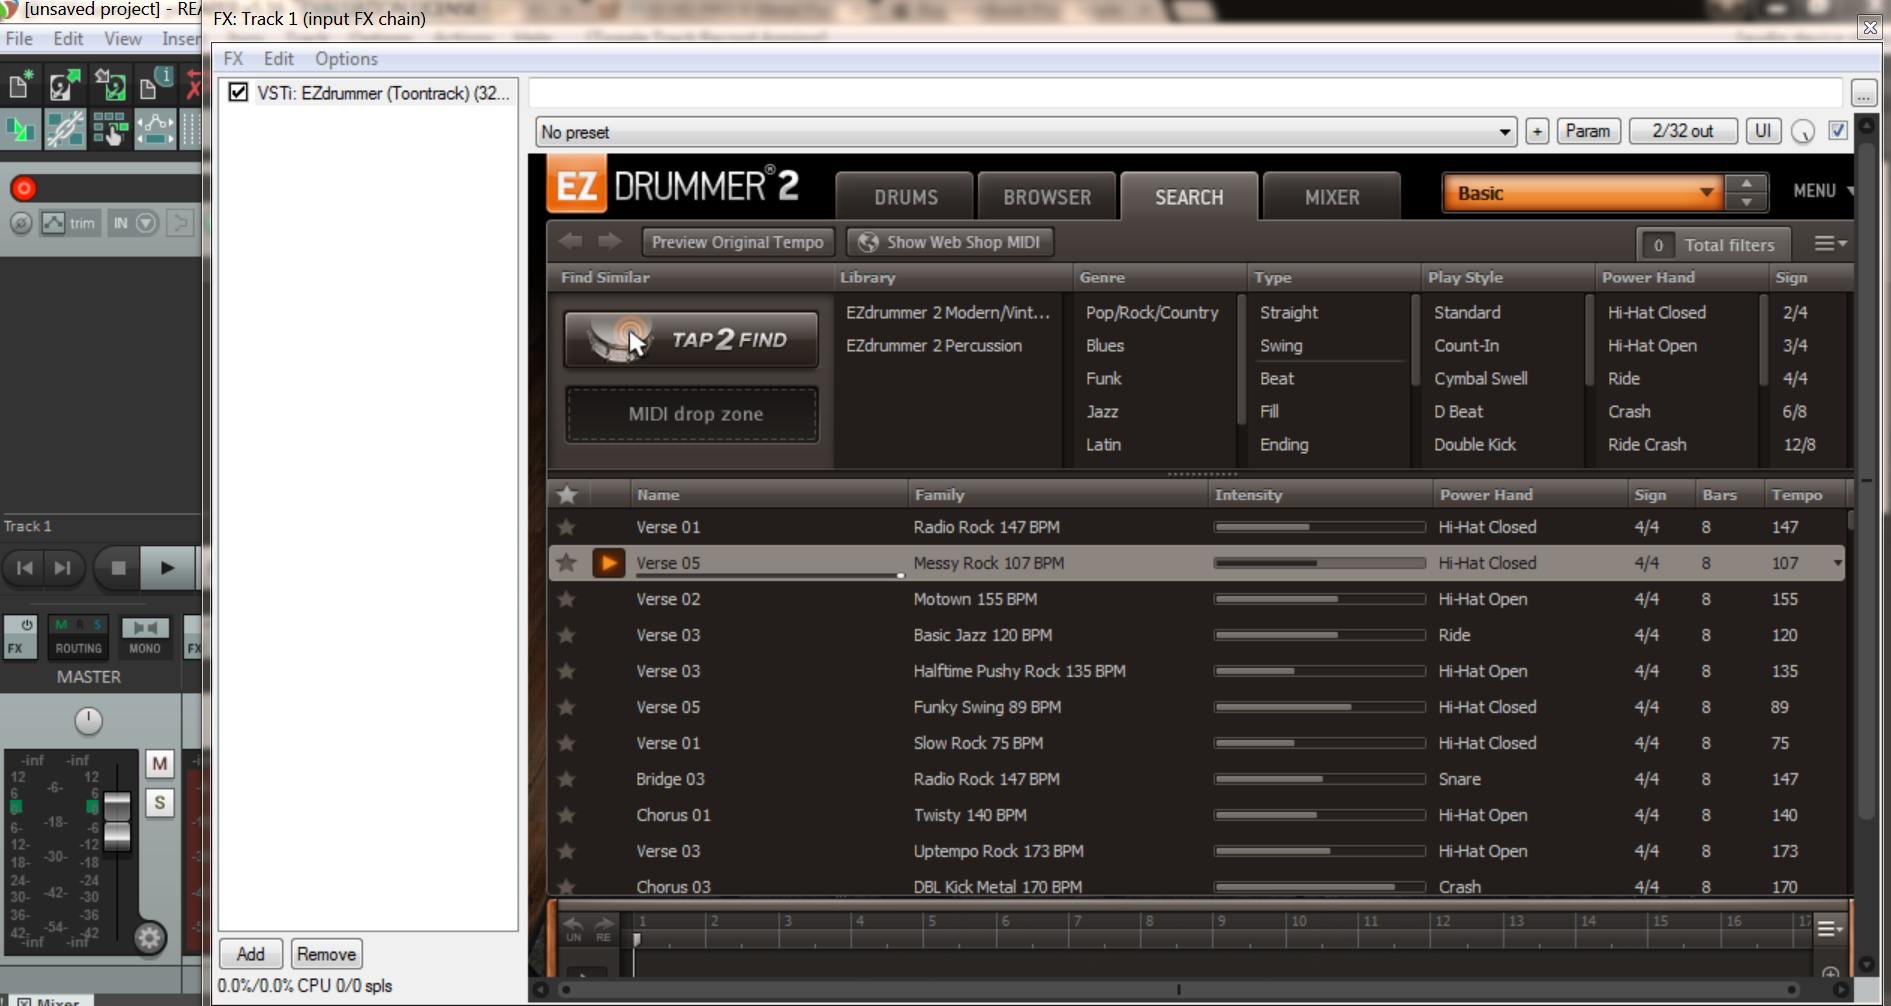Toggle the phase invert button on Track 1
This screenshot has width=1891, height=1006.
point(21,223)
